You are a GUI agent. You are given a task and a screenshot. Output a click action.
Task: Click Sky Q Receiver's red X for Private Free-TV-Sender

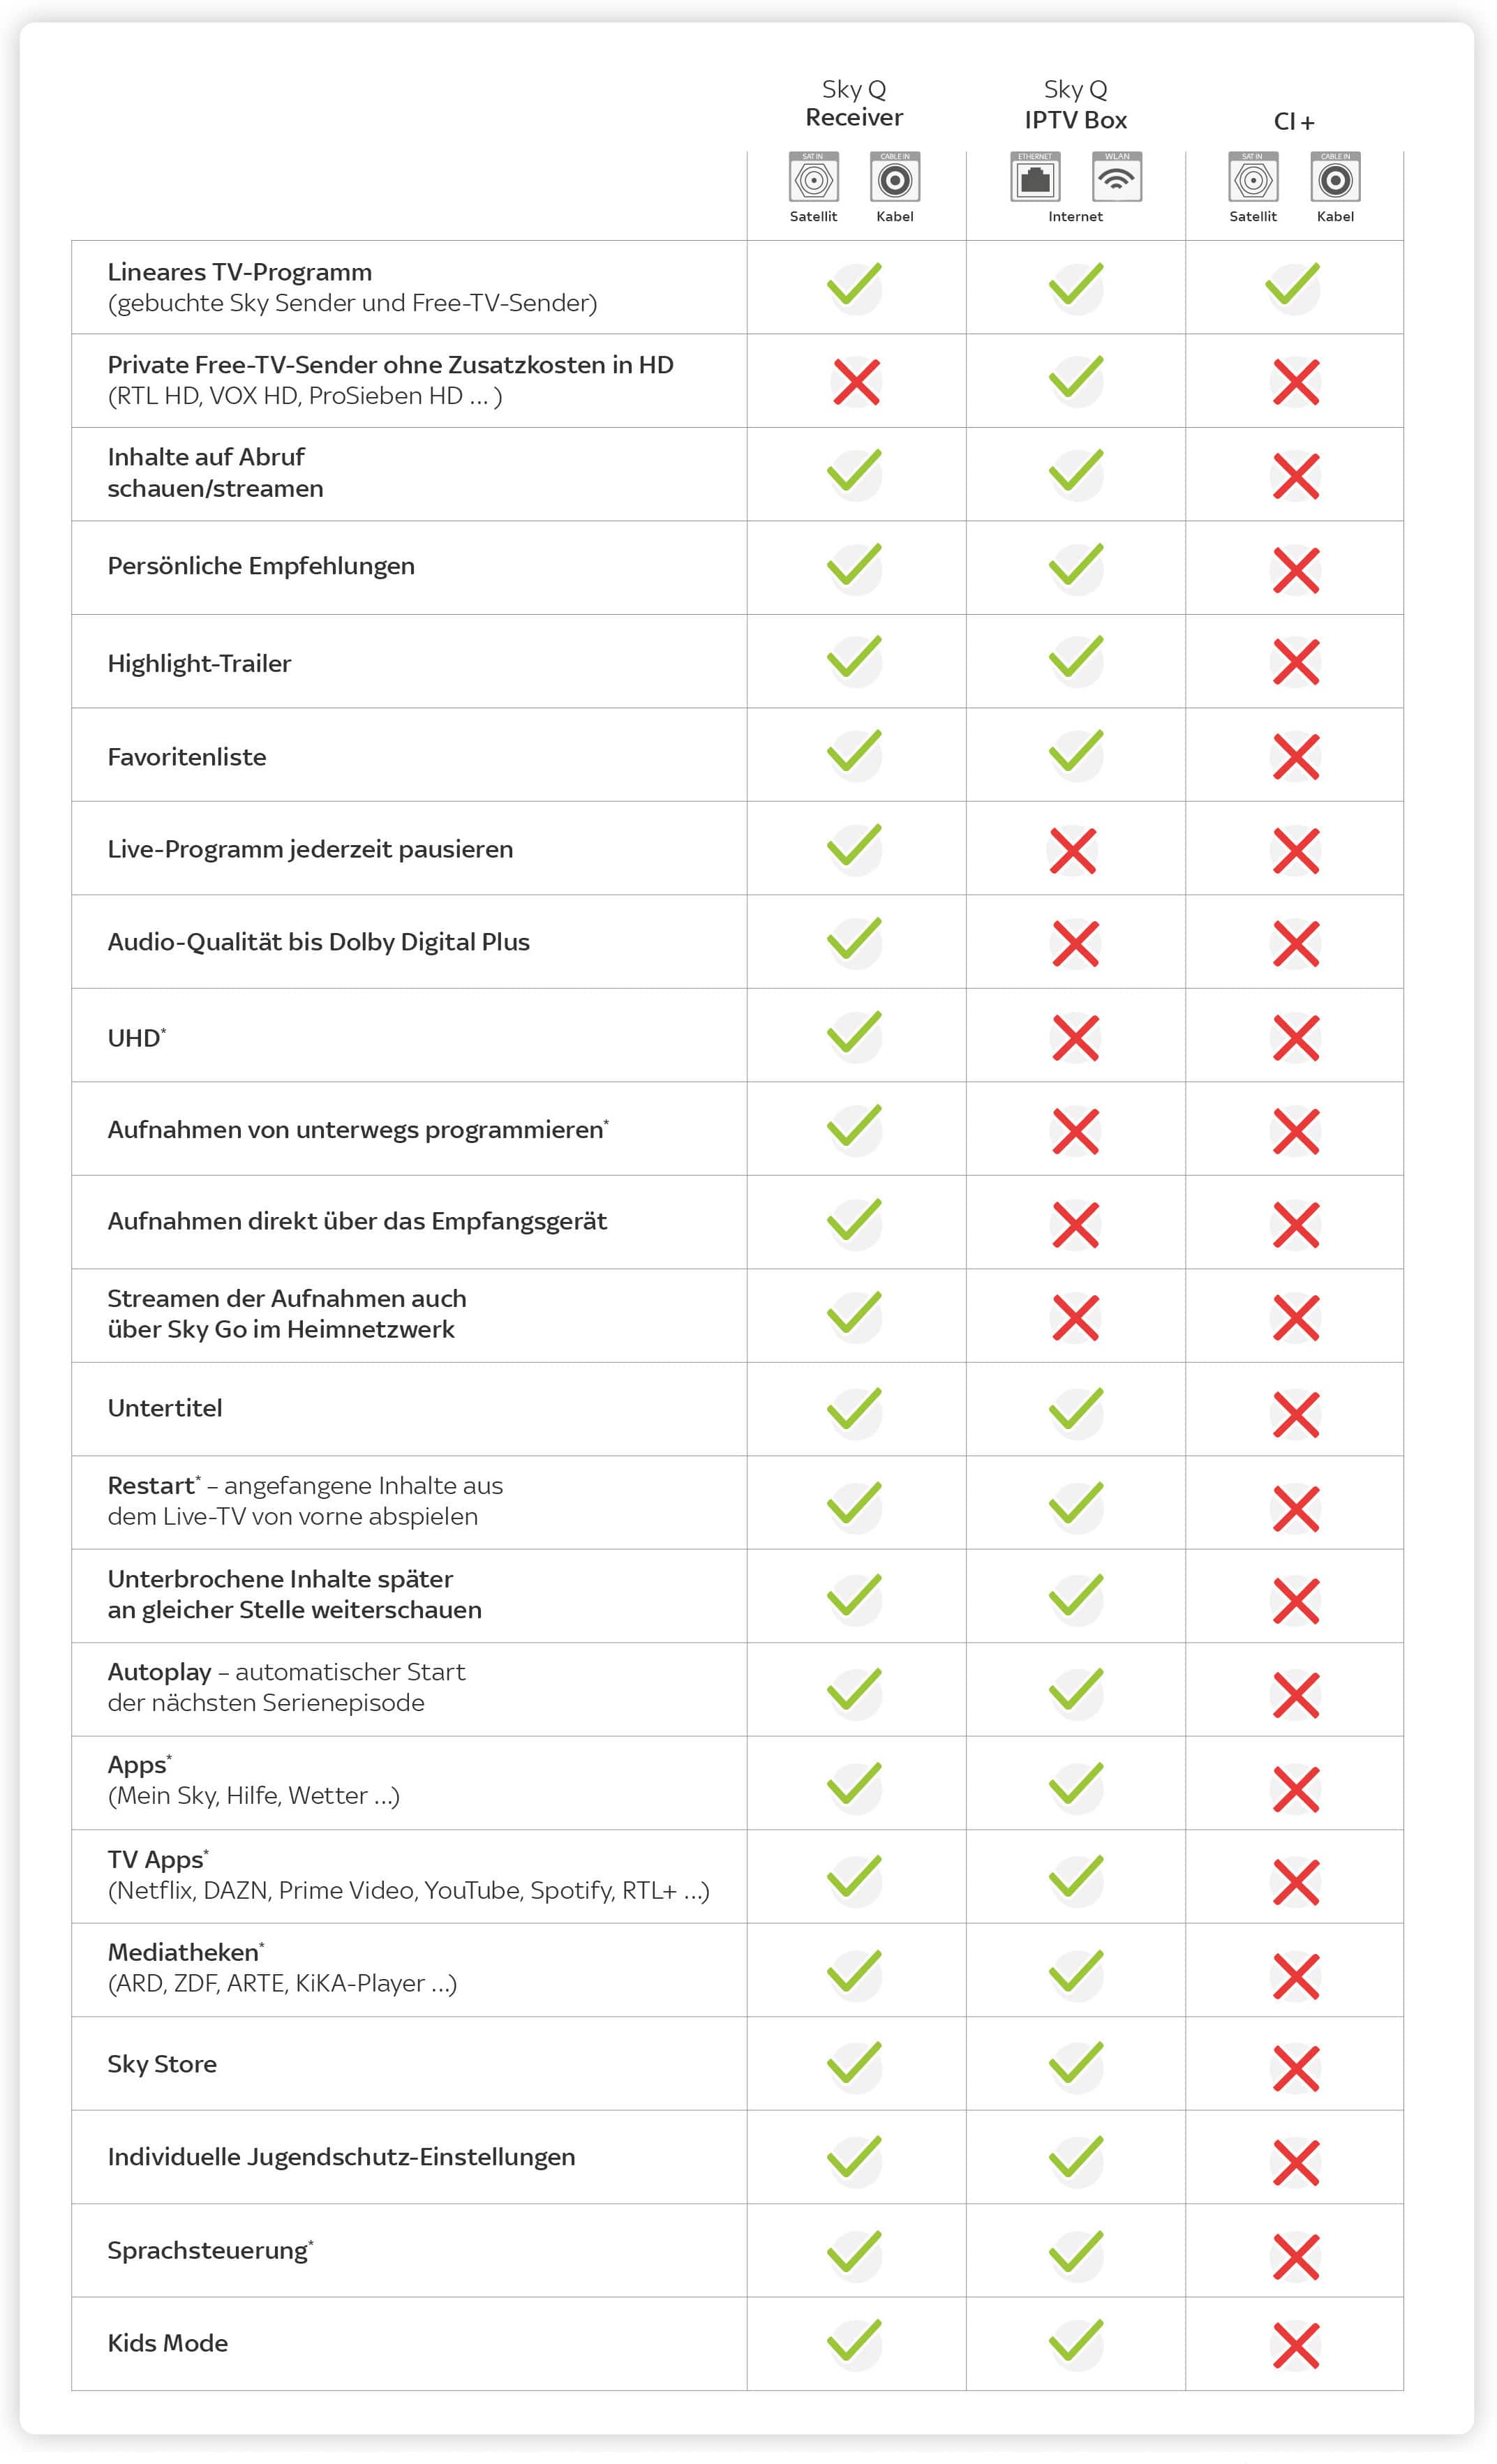(856, 382)
